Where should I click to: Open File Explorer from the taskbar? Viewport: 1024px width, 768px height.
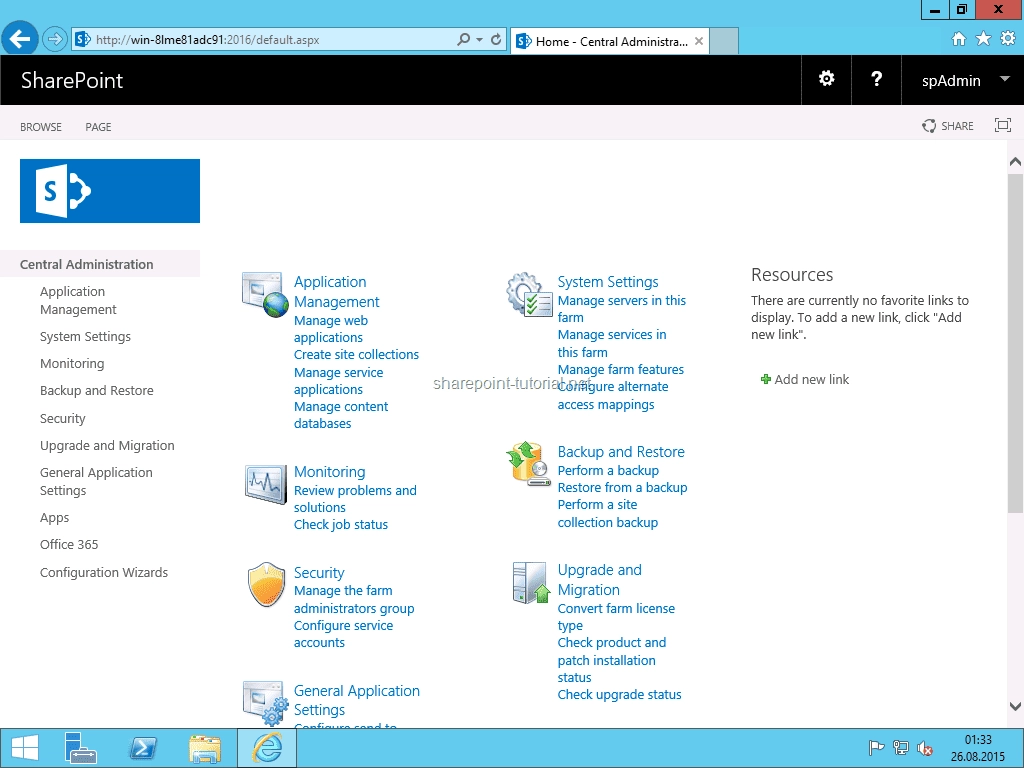point(205,748)
